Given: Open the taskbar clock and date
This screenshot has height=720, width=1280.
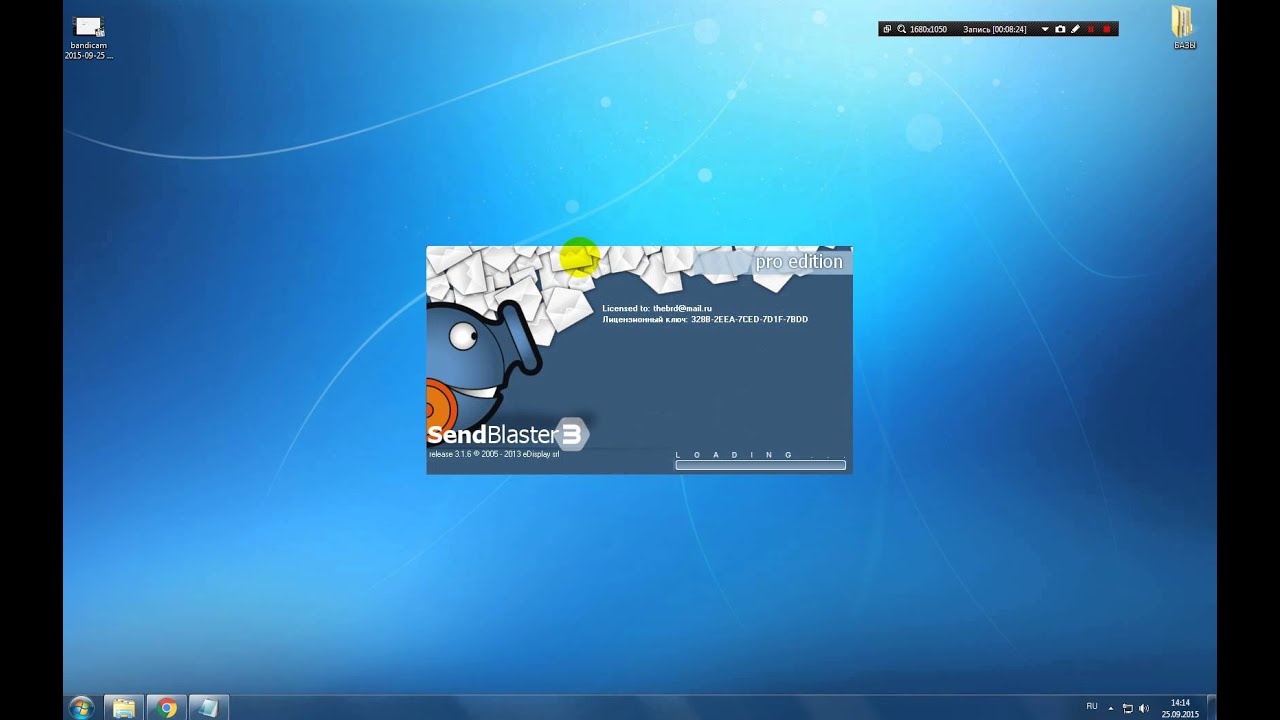Looking at the screenshot, I should tap(1180, 708).
